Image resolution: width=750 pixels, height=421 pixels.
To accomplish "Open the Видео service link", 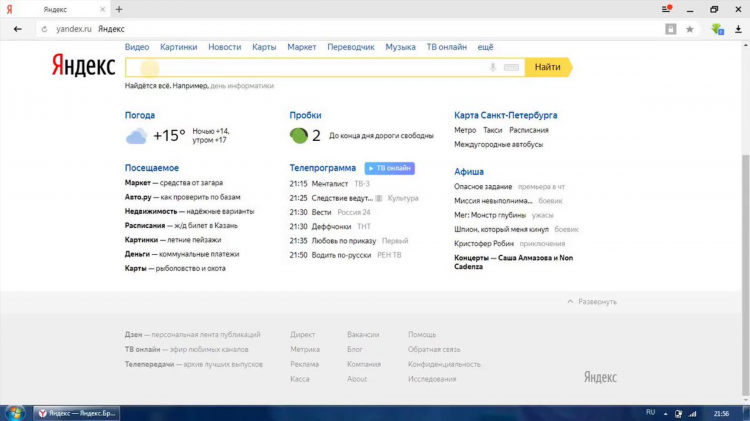I will (x=137, y=47).
